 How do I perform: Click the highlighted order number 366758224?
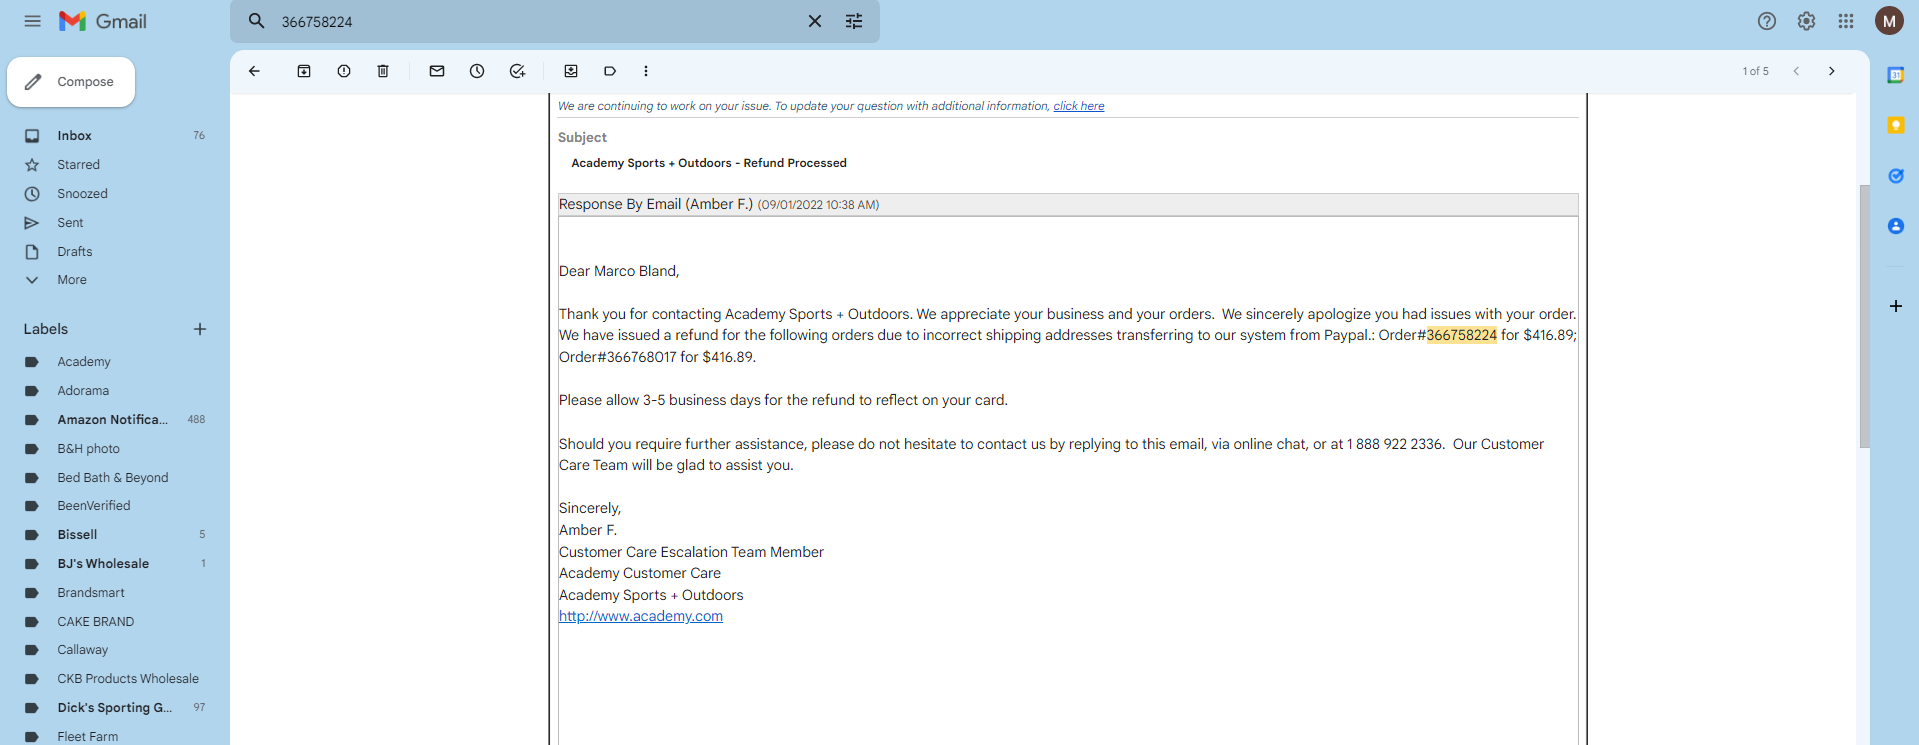[x=1462, y=335]
